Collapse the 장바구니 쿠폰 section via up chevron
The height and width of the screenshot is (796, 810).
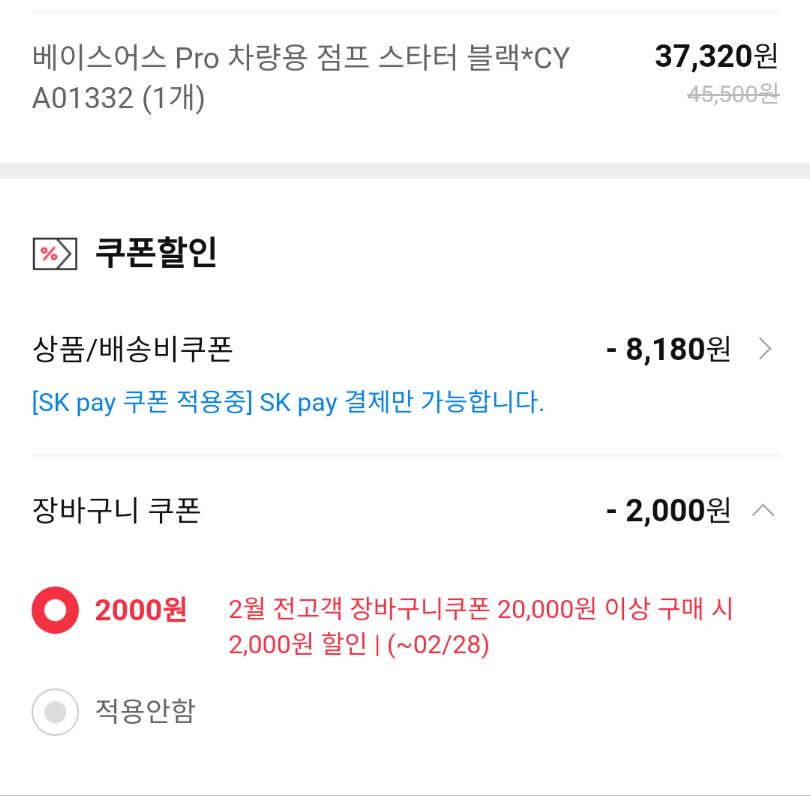pyautogui.click(x=763, y=510)
